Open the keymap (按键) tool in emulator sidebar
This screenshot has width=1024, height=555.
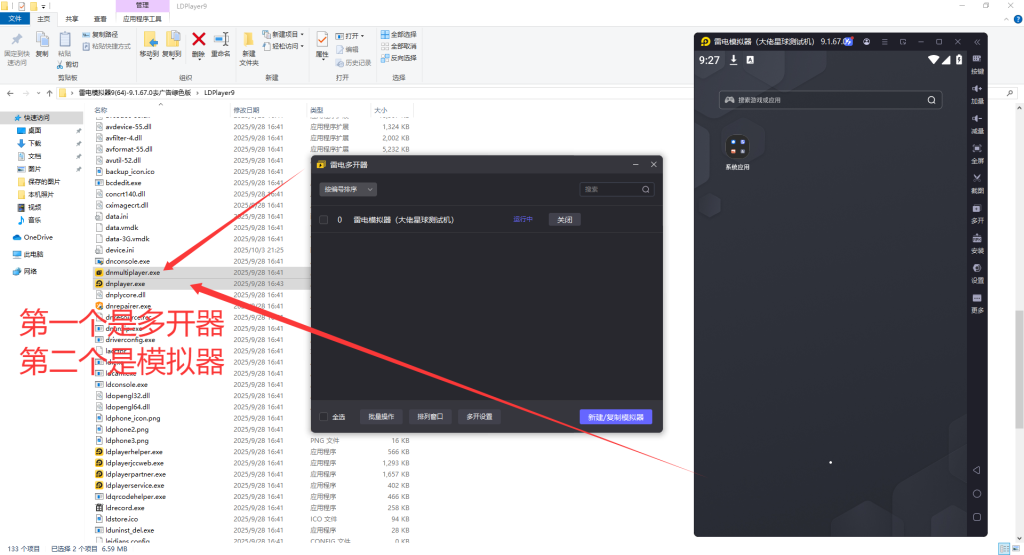pos(977,63)
